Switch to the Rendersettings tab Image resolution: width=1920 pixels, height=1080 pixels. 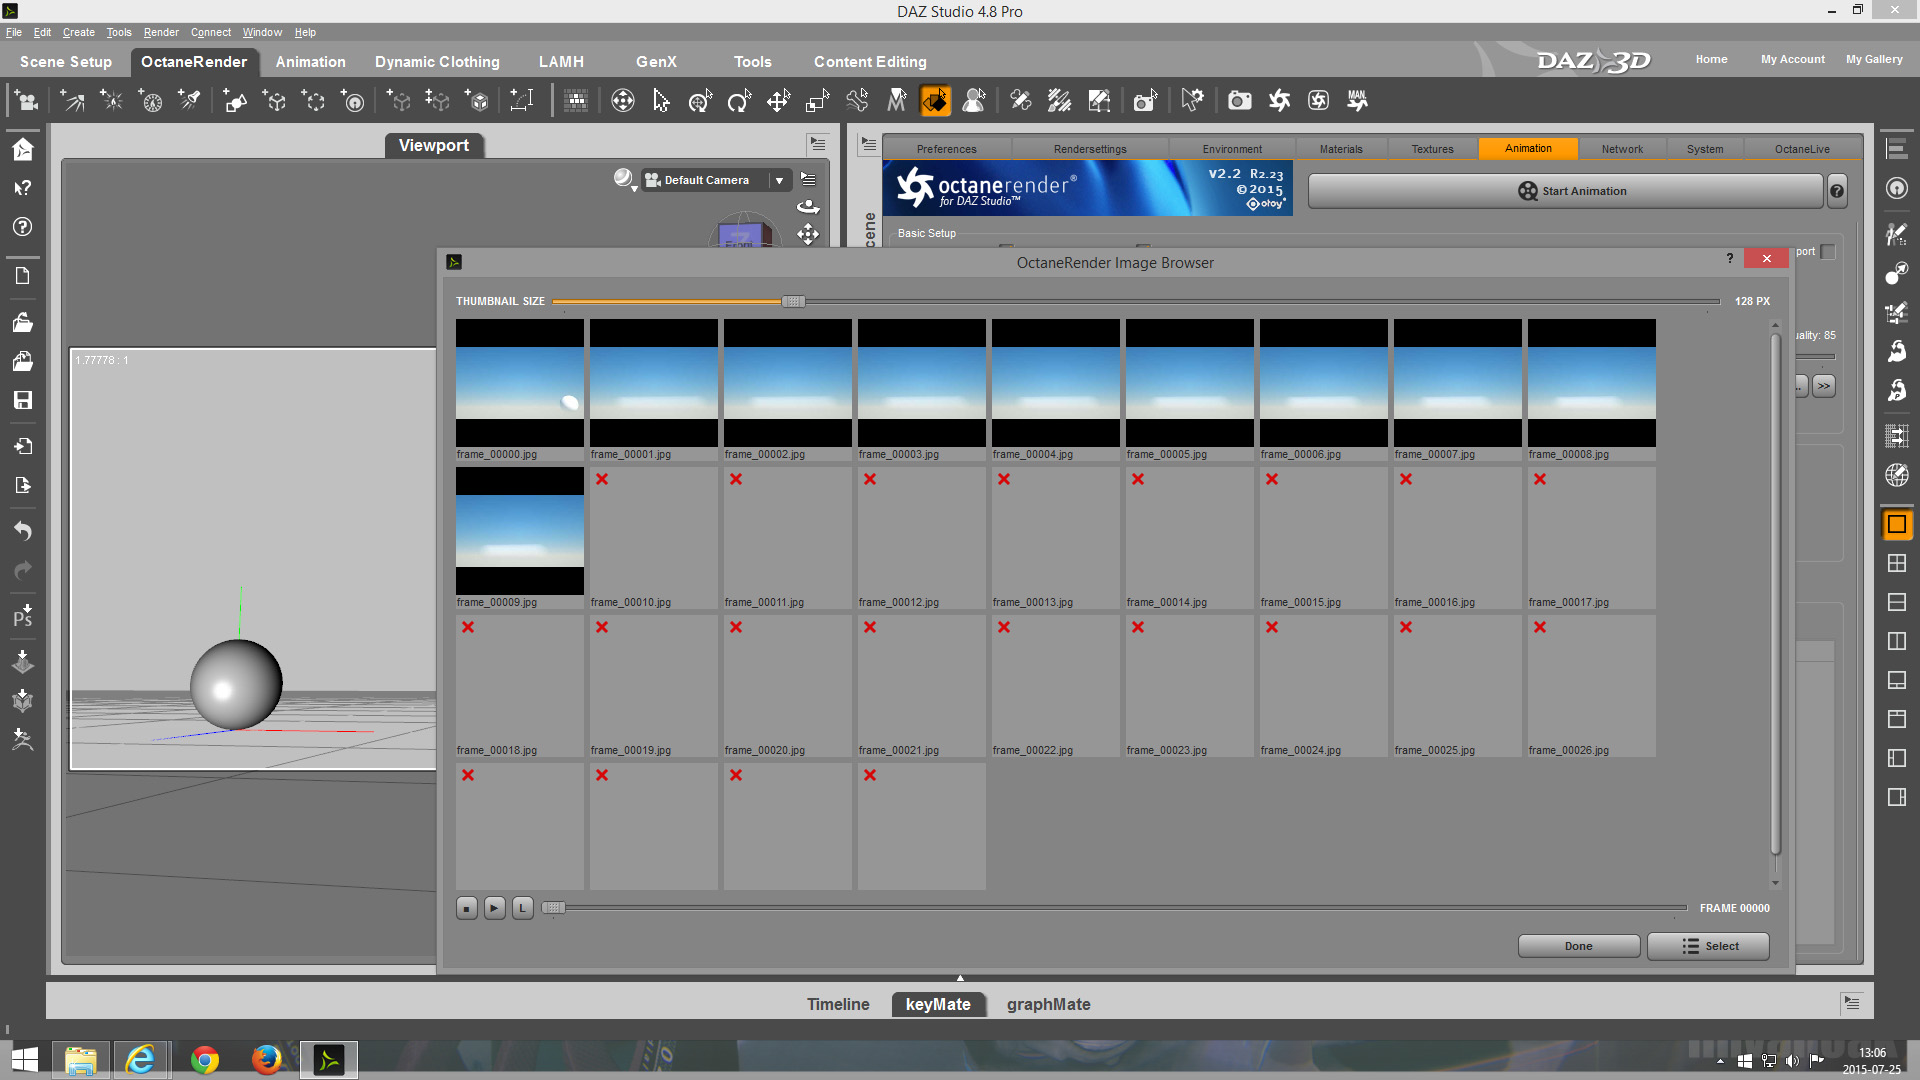point(1089,149)
